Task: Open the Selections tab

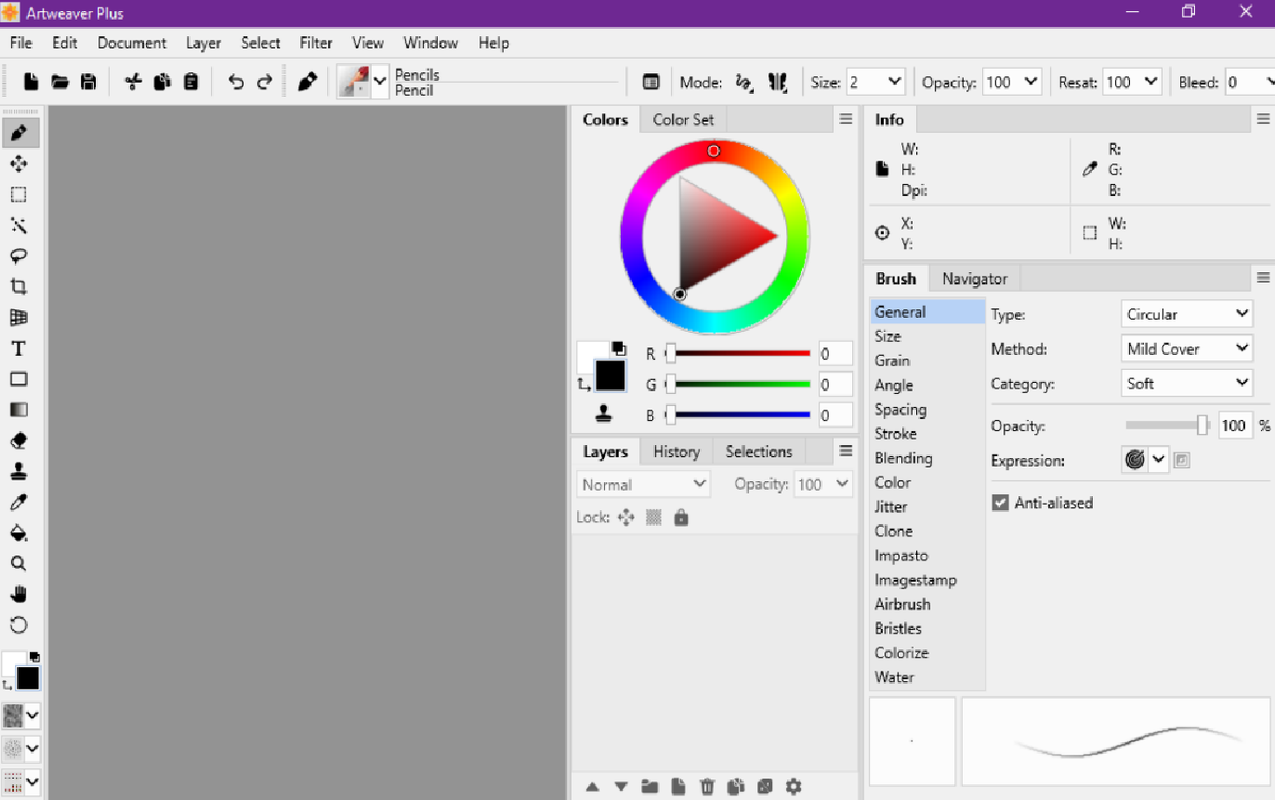Action: (x=758, y=452)
